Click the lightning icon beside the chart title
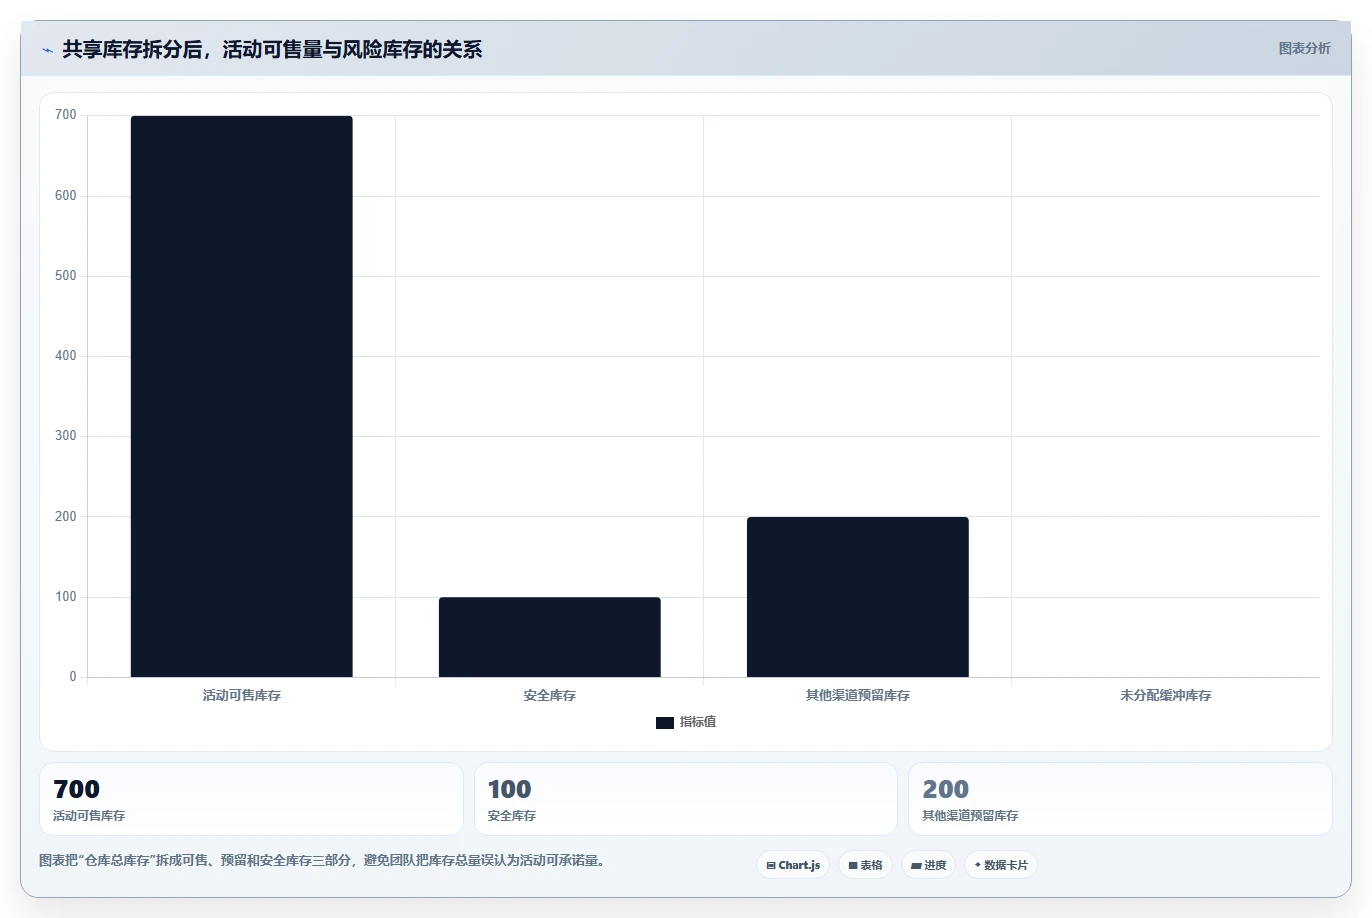This screenshot has width=1372, height=918. click(47, 50)
